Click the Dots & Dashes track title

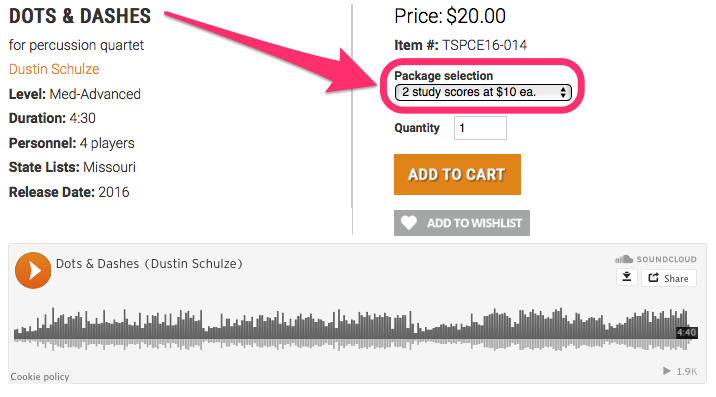pyautogui.click(x=149, y=264)
